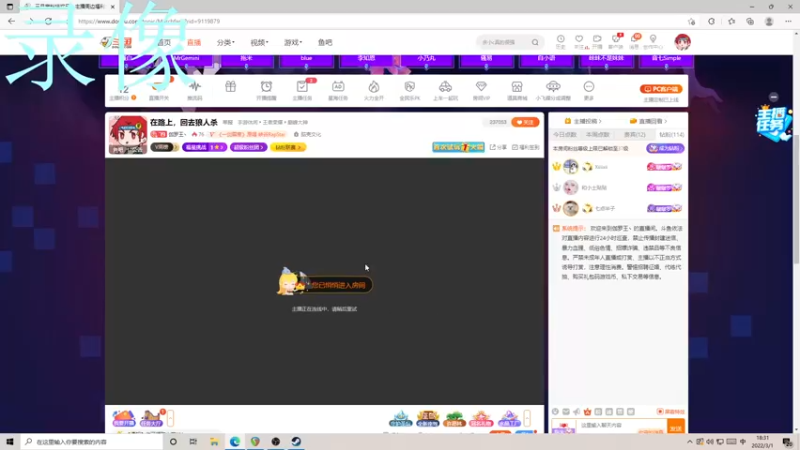Open followed list heart icon

(x=579, y=39)
